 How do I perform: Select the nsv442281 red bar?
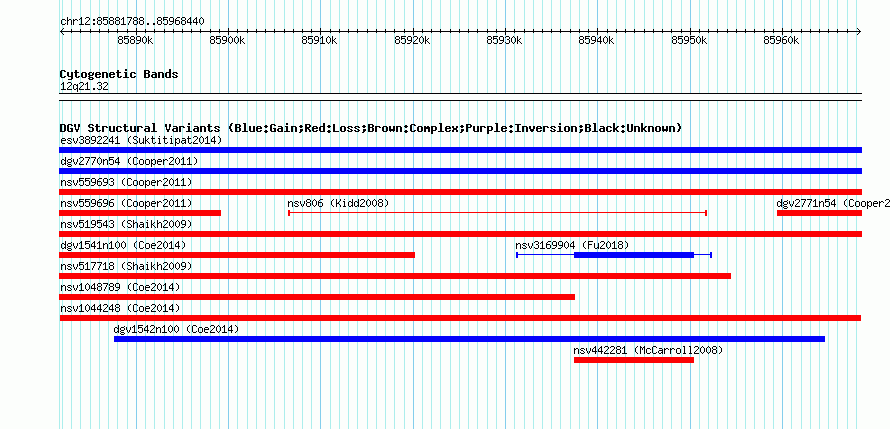point(633,360)
